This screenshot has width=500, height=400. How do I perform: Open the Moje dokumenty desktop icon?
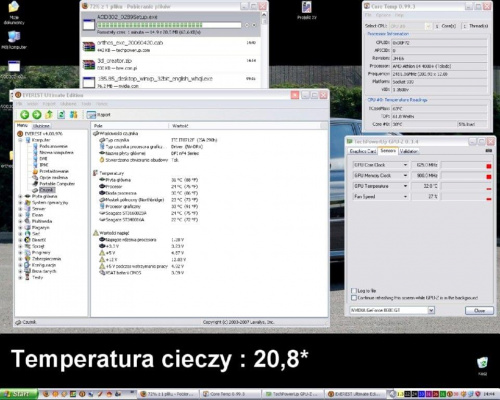click(14, 13)
